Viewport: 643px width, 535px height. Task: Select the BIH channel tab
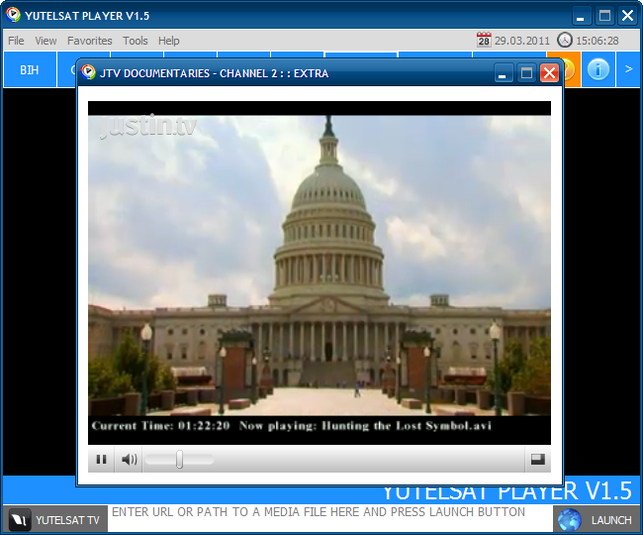[30, 70]
